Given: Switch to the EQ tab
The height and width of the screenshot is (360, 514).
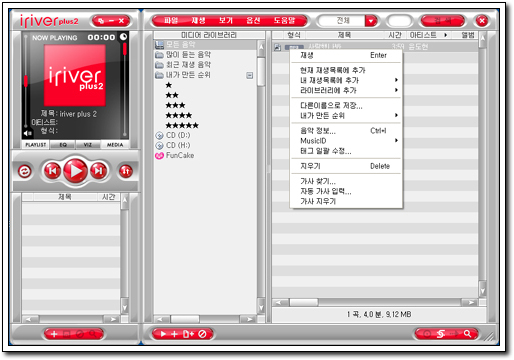Looking at the screenshot, I should 63,145.
